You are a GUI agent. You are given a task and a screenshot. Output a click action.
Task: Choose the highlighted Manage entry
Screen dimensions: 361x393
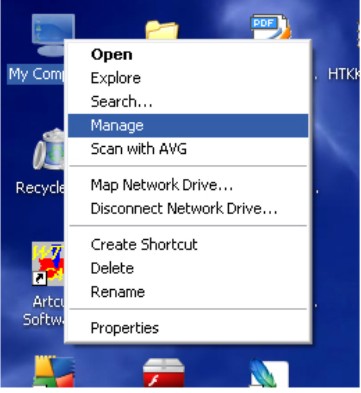(188, 126)
